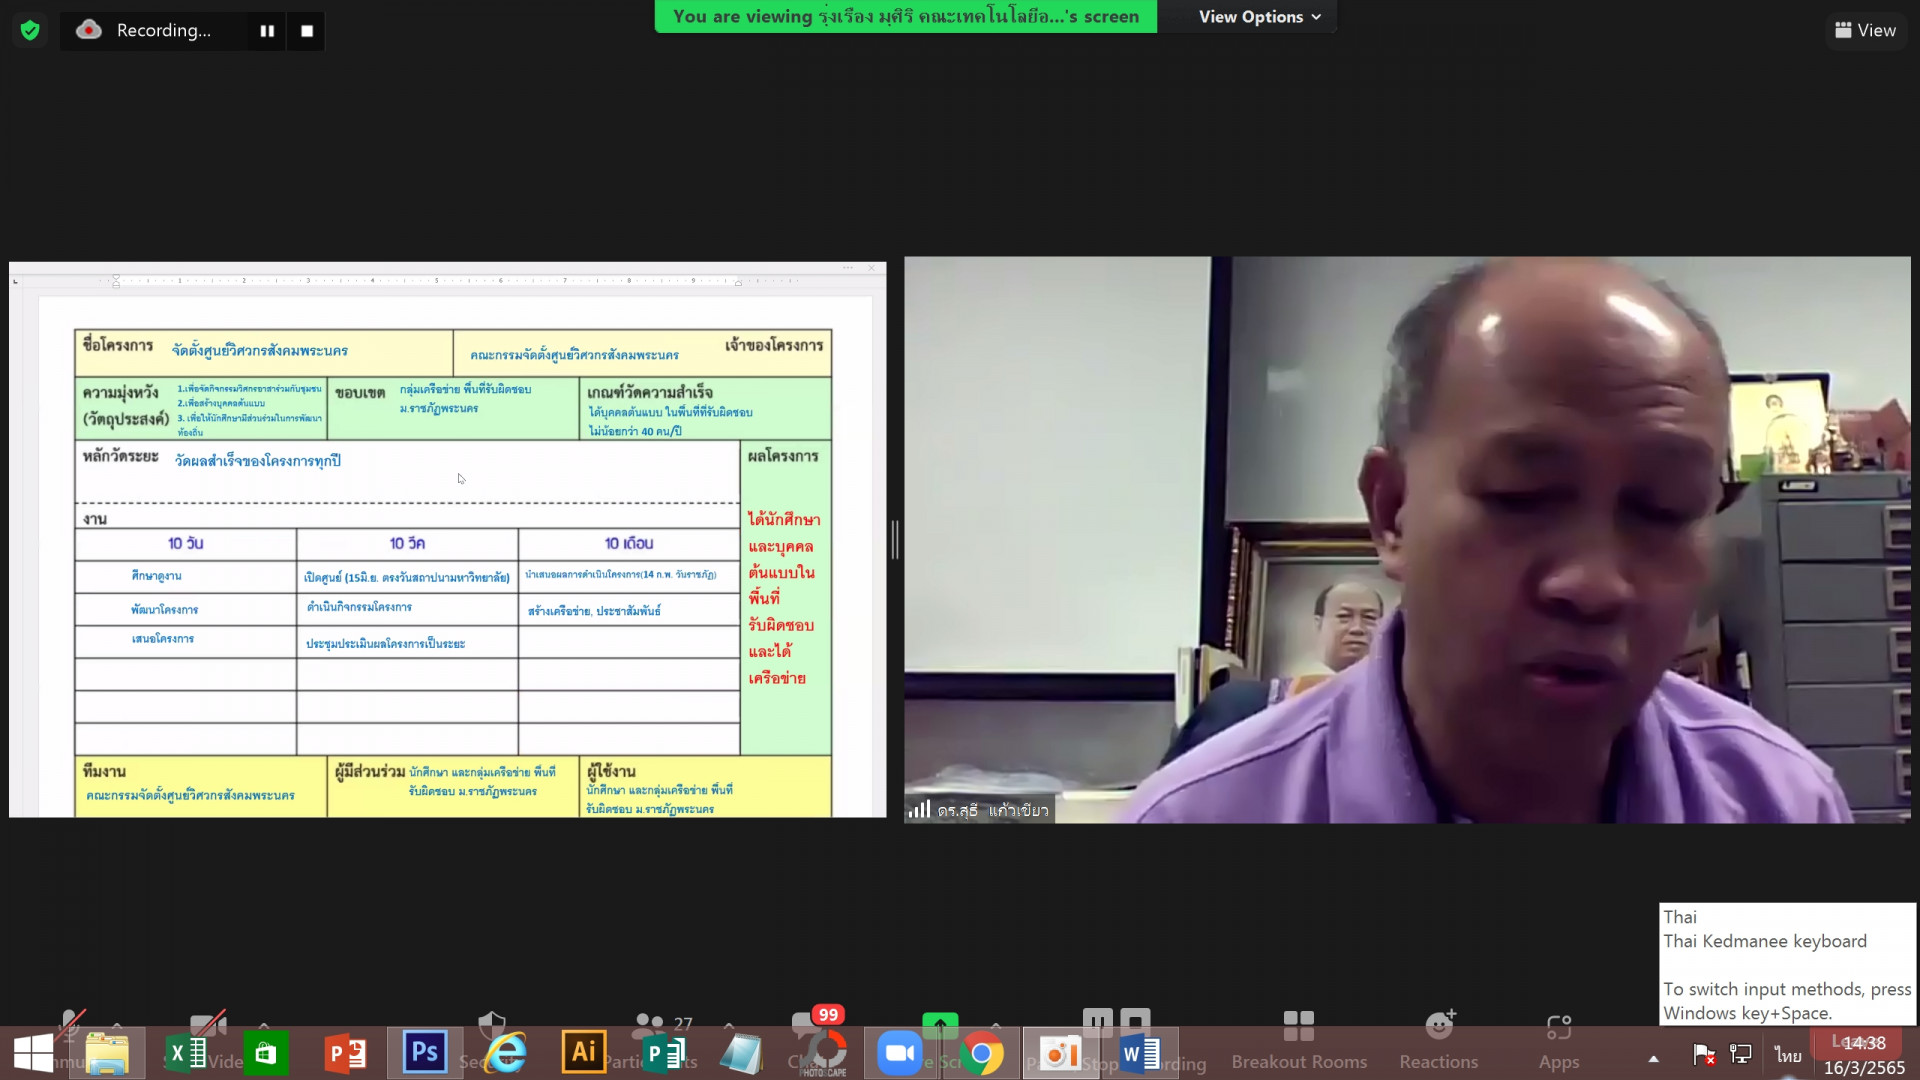Switch to Word on the taskbar
This screenshot has height=1080, width=1920.
1140,1053
